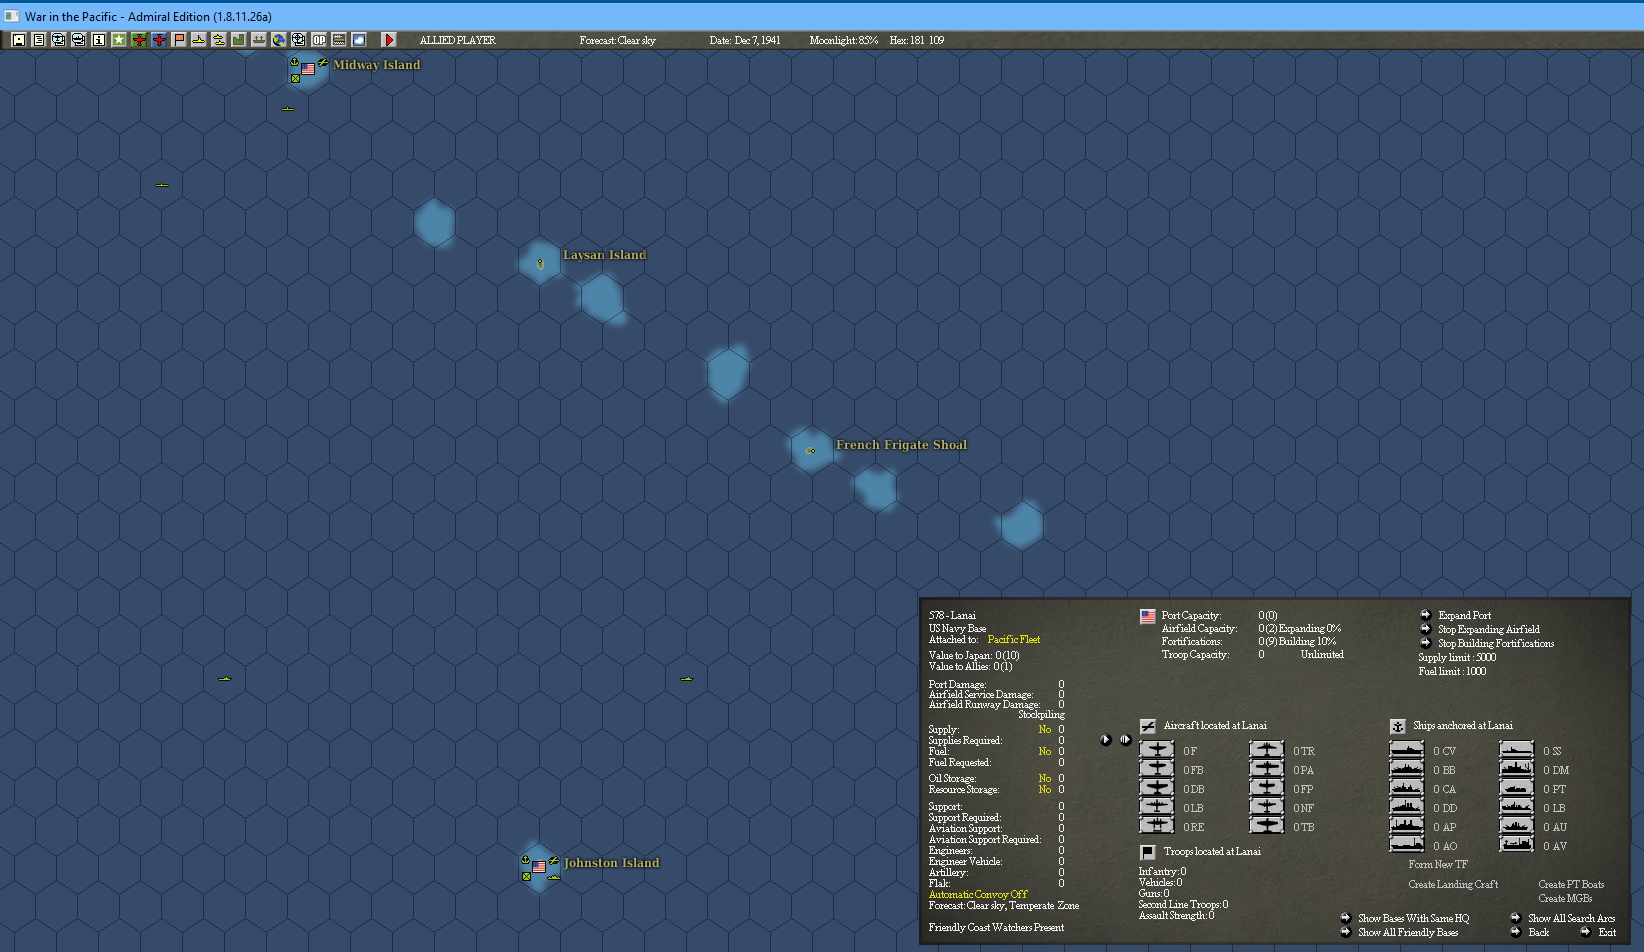This screenshot has width=1644, height=952.
Task: Click 'Create MGBs'
Action: [1565, 898]
